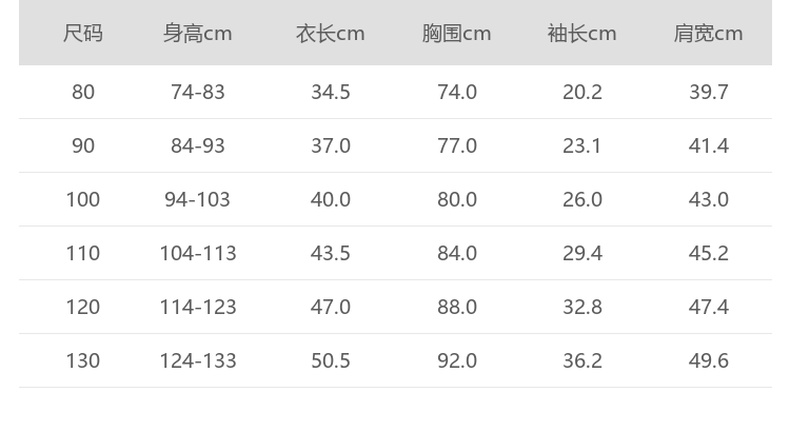Viewport: 790px width, 431px height.
Task: Select the 104-113 height cell
Action: [x=198, y=254]
